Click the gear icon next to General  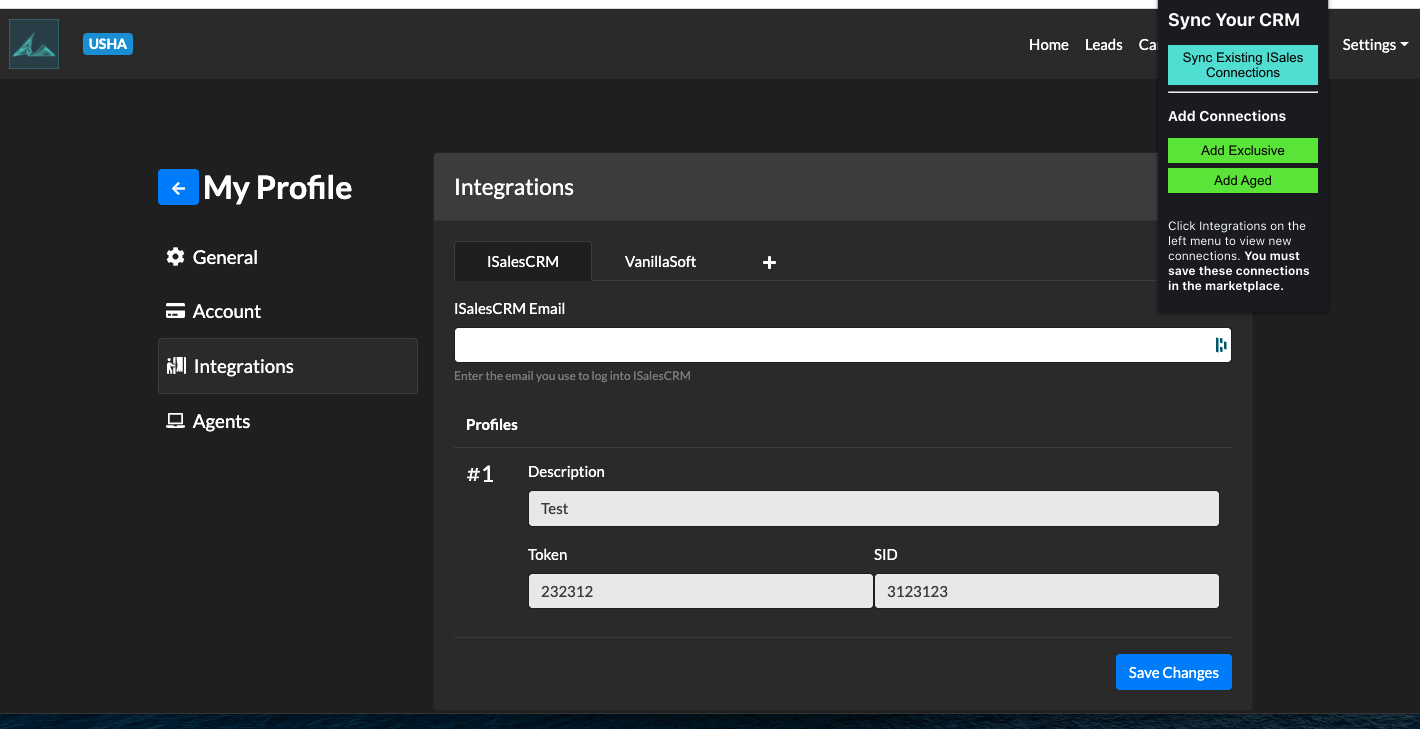click(x=175, y=257)
